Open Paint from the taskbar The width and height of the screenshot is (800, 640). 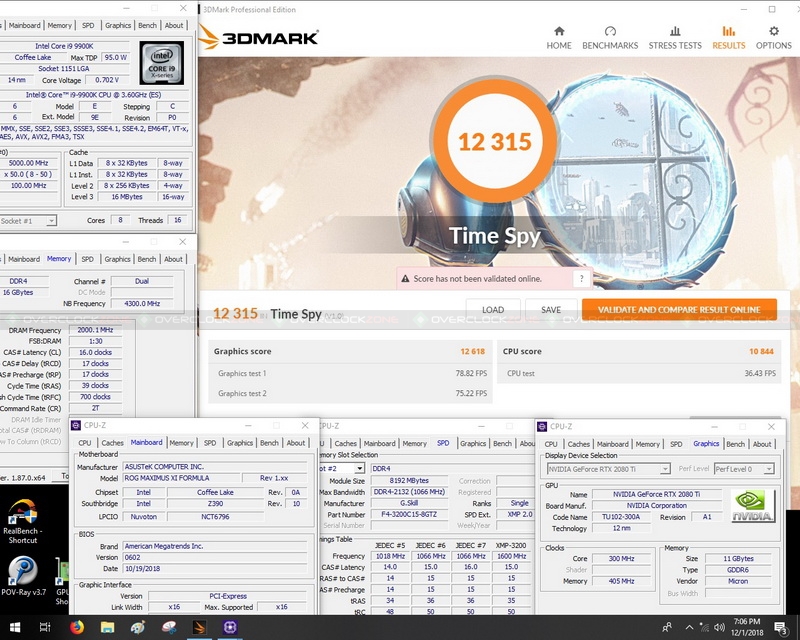(x=138, y=627)
